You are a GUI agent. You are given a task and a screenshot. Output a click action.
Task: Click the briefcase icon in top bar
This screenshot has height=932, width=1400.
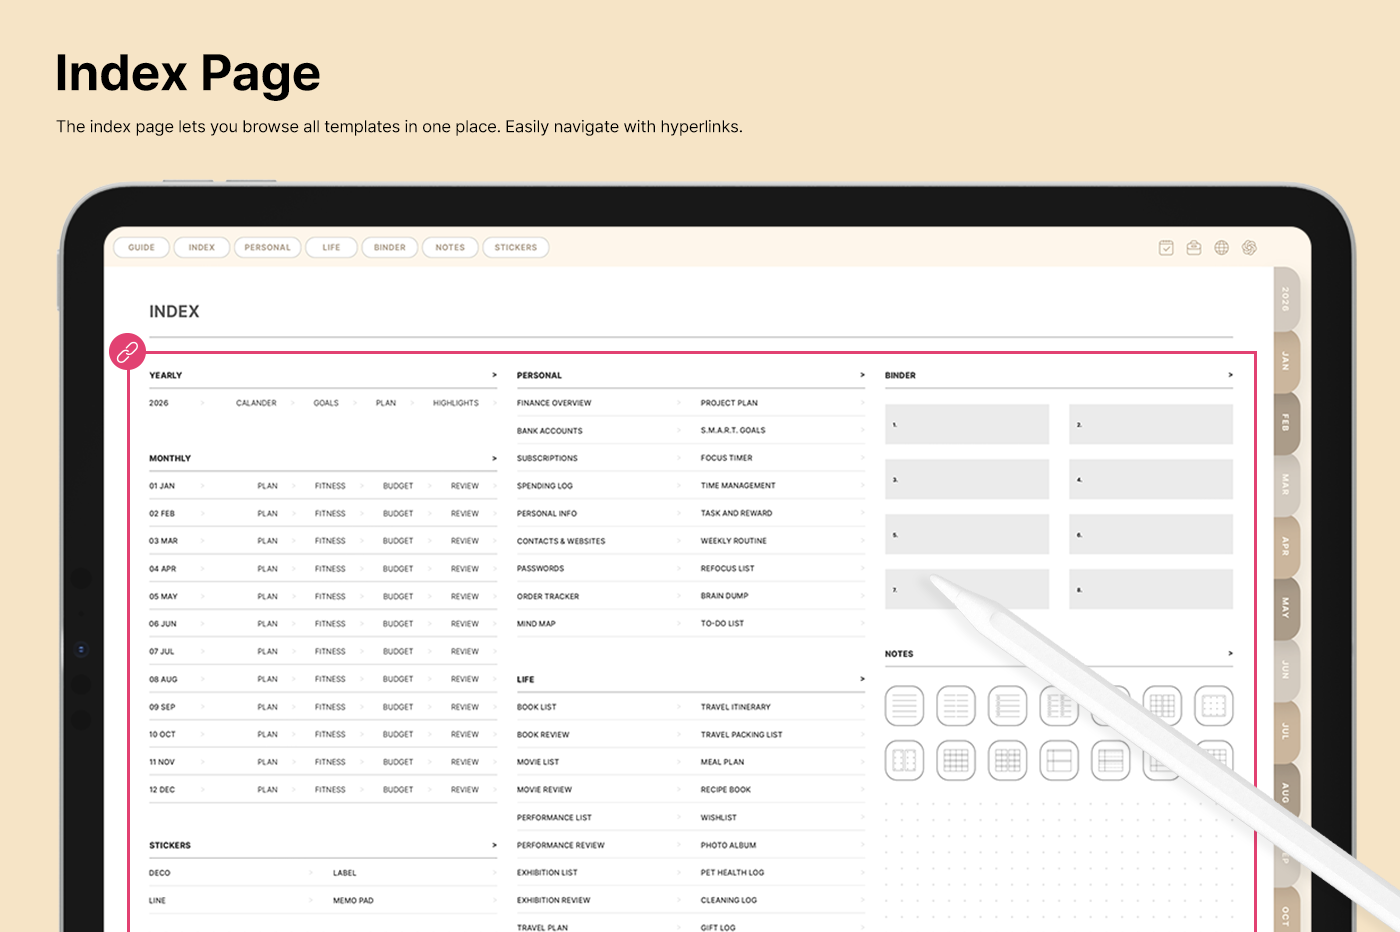pos(1194,248)
